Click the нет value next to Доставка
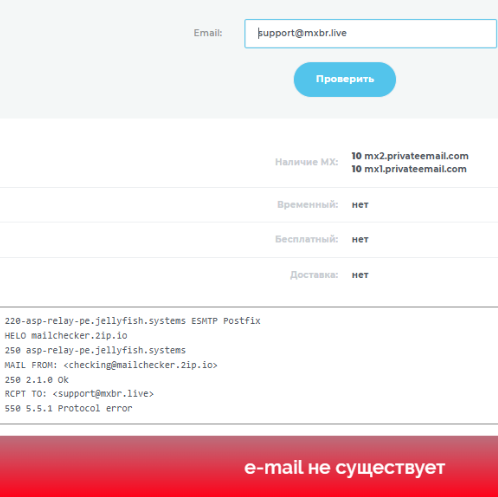The image size is (498, 497). pos(360,275)
